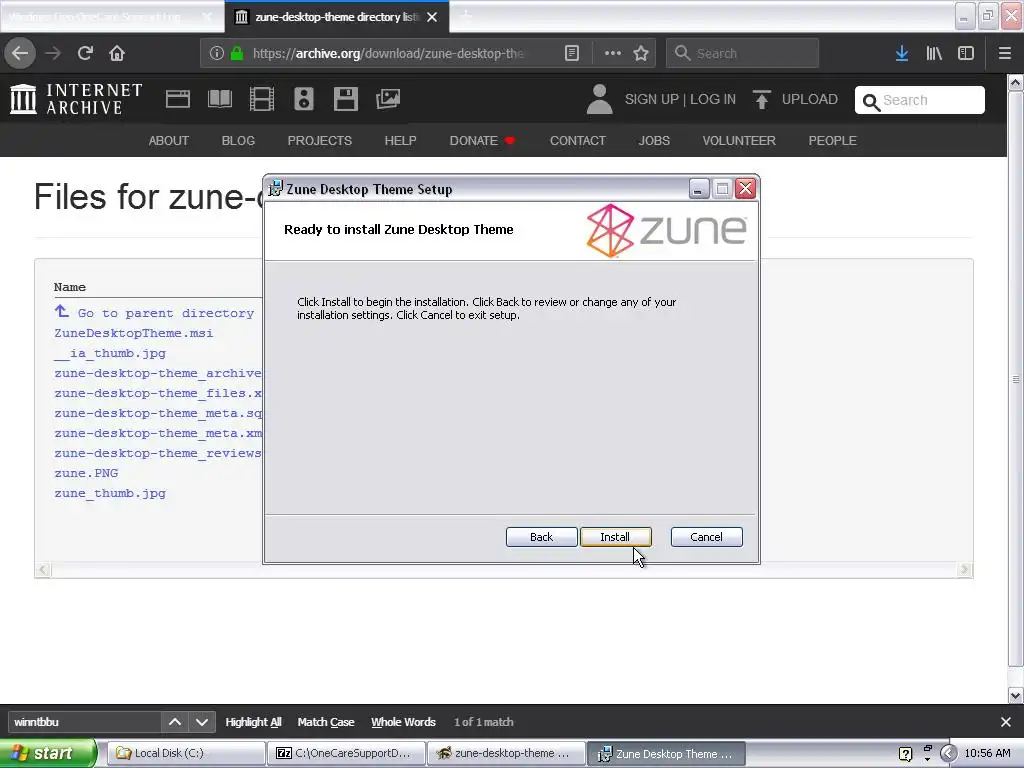Find next match down arrow
This screenshot has height=768, width=1024.
[x=202, y=722]
